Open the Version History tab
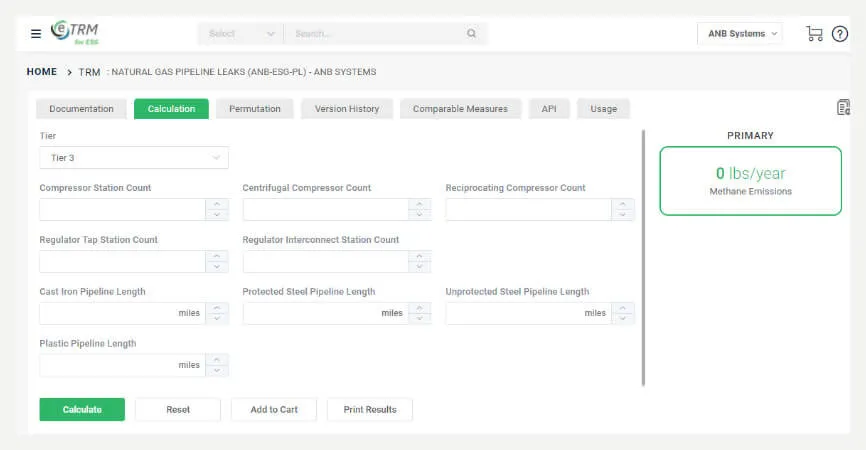 pyautogui.click(x=346, y=109)
